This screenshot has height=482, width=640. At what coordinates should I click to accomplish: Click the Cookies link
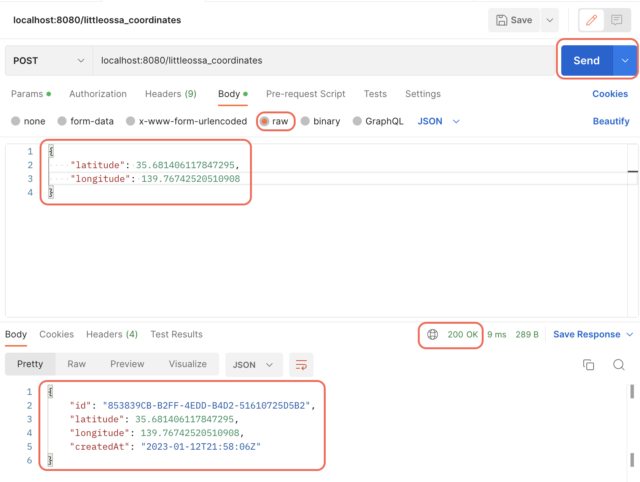tap(610, 94)
